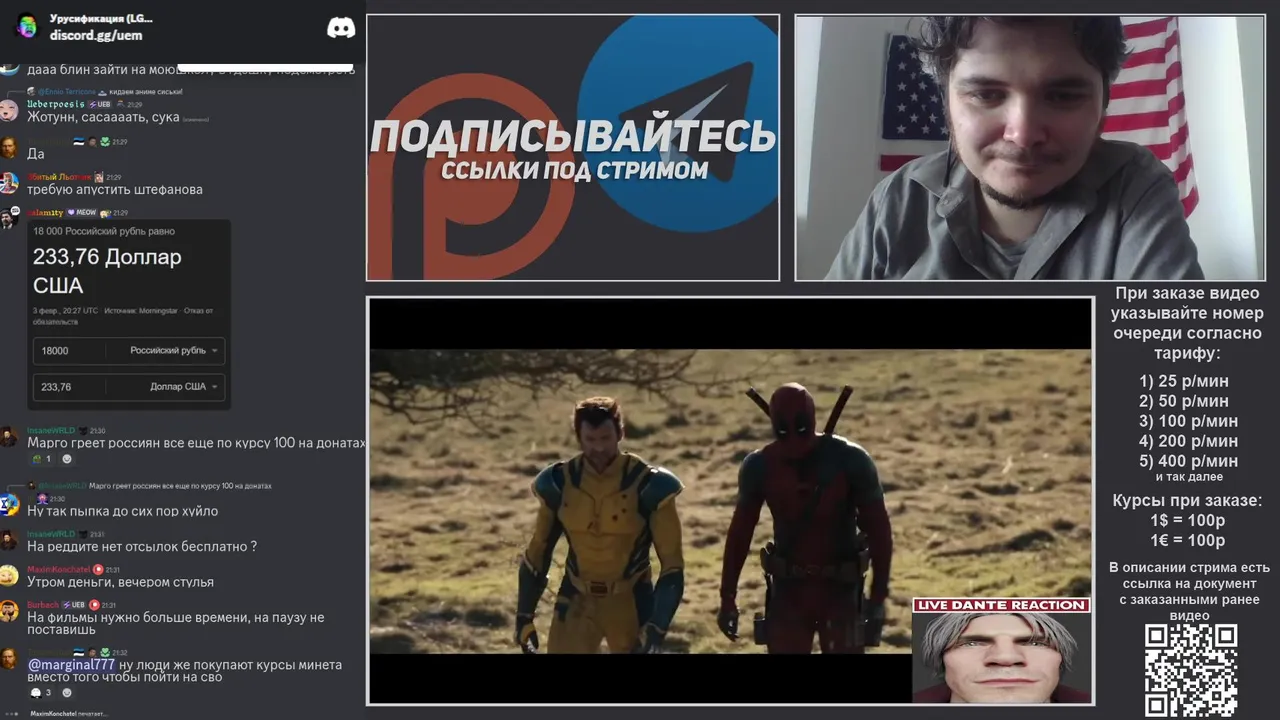
Task: Click the blue-white avatar replying to InsaneWRLD
Action: tap(9, 505)
